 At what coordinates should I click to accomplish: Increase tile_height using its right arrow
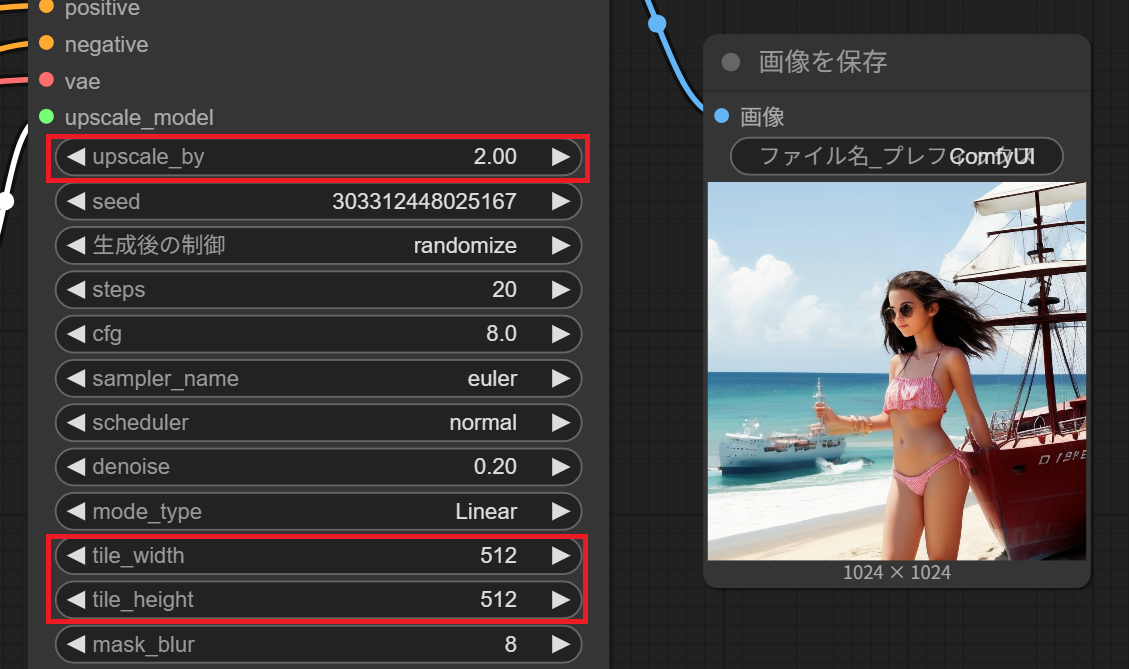tap(560, 599)
